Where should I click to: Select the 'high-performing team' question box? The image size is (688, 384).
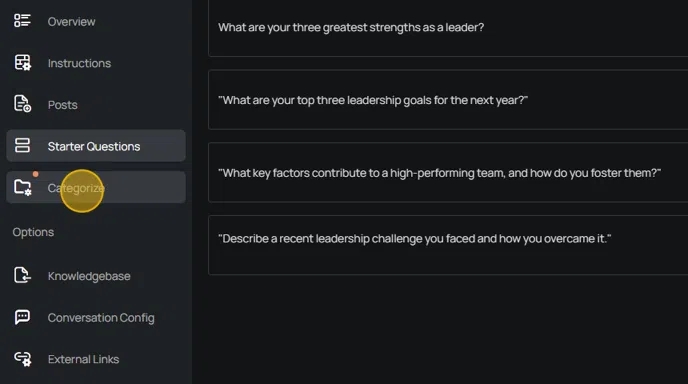(448, 172)
